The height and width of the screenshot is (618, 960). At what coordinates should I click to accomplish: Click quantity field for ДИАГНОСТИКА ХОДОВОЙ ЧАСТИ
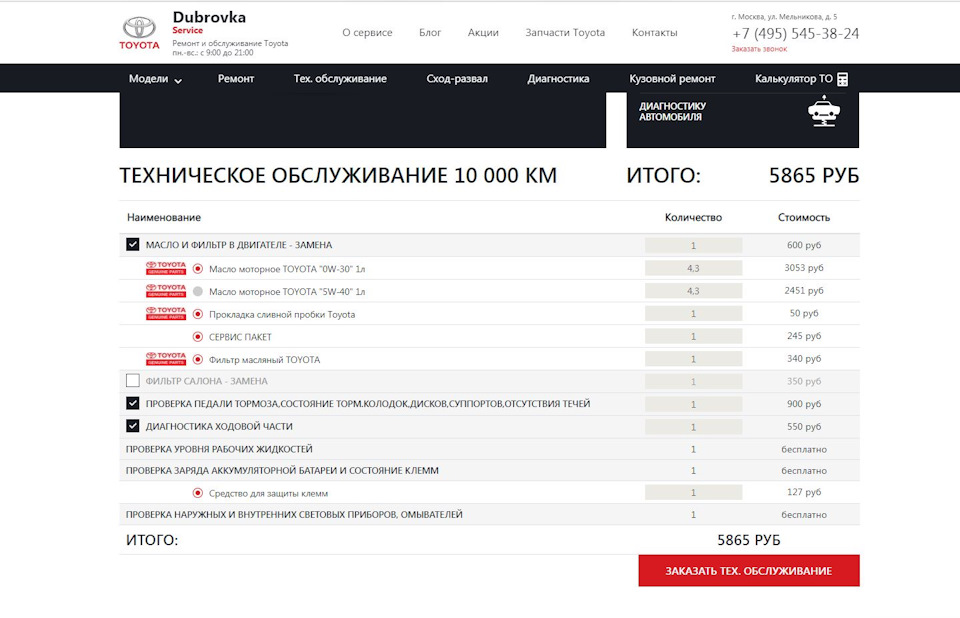pos(693,426)
